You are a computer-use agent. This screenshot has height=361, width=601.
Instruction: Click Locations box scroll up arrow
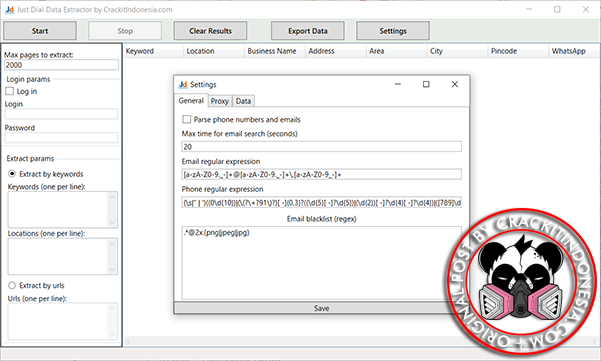(x=112, y=244)
